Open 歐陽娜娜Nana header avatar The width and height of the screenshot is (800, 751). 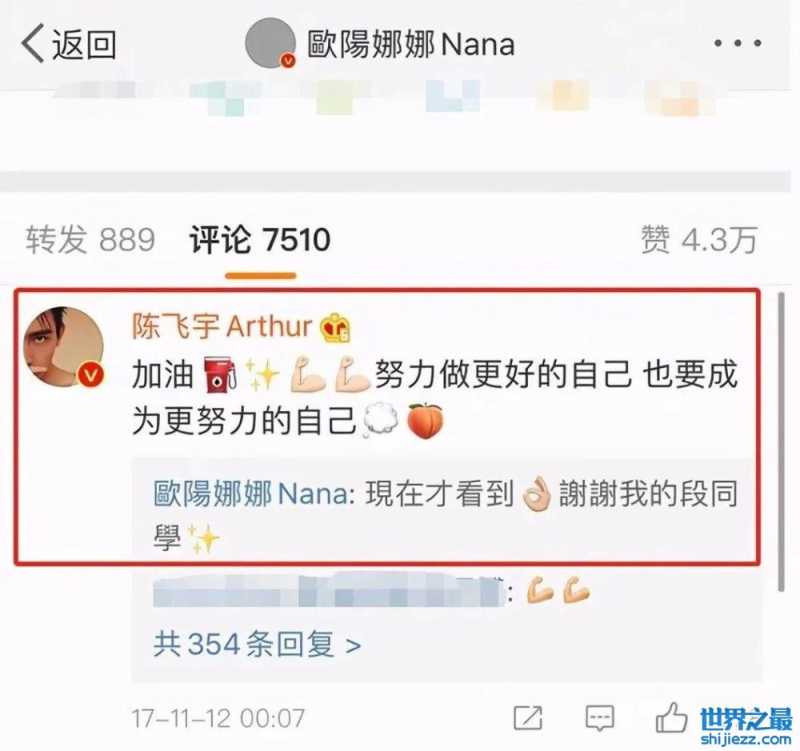(270, 43)
